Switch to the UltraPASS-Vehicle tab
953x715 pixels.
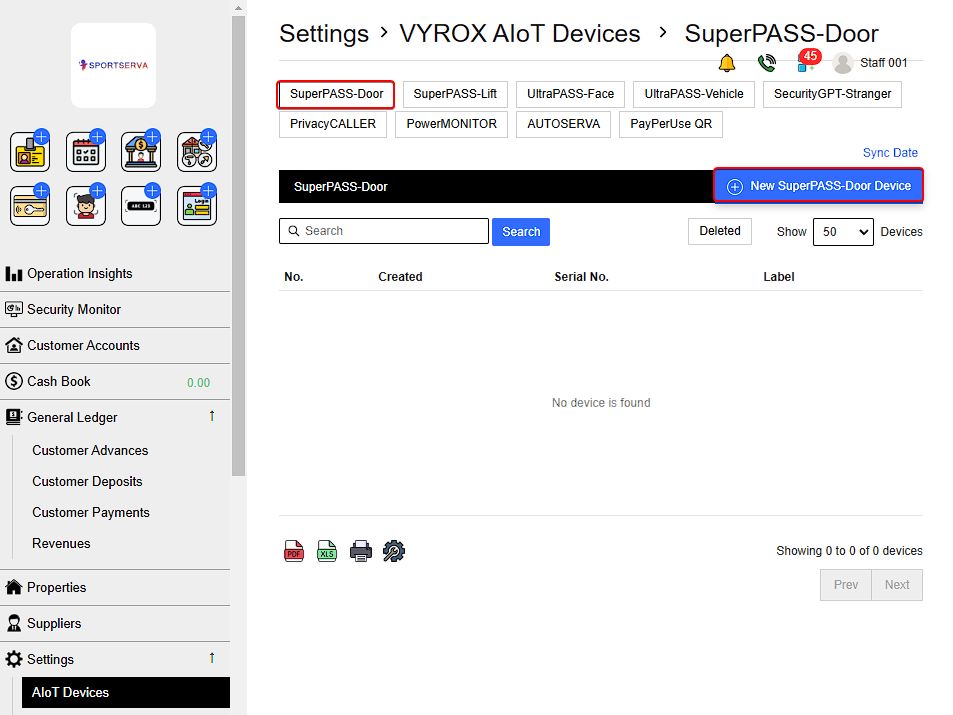tap(694, 95)
